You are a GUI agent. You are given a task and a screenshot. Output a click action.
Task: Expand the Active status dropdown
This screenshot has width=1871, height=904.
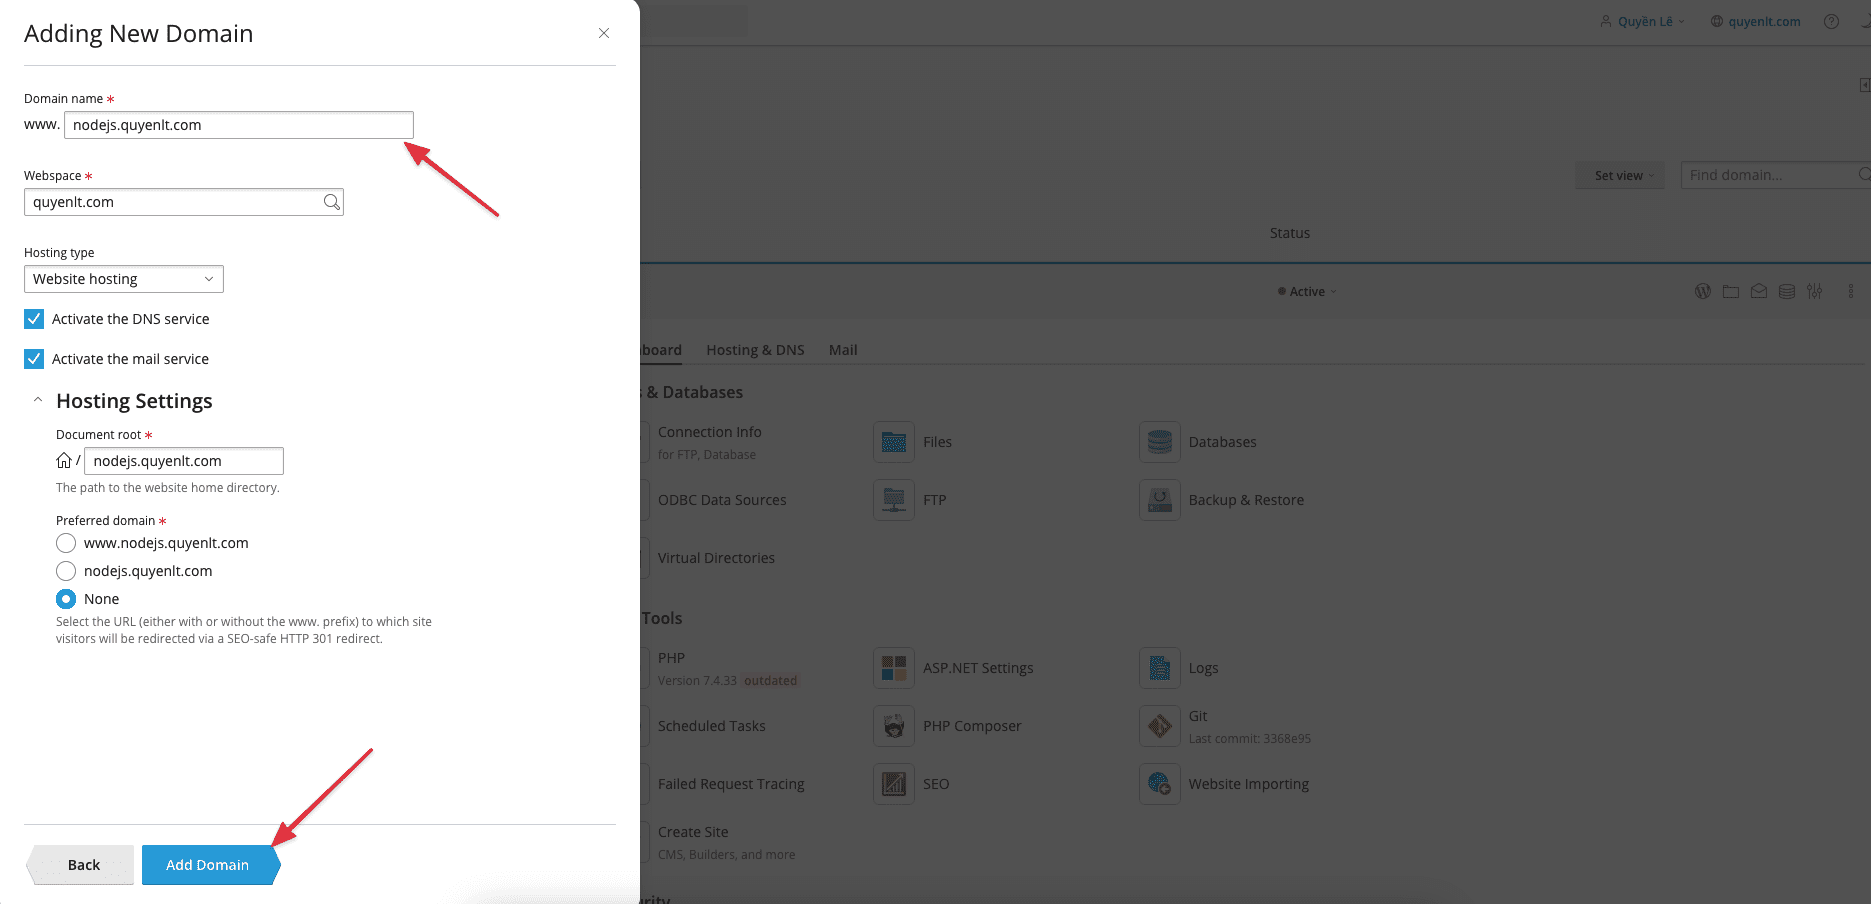(x=1307, y=292)
